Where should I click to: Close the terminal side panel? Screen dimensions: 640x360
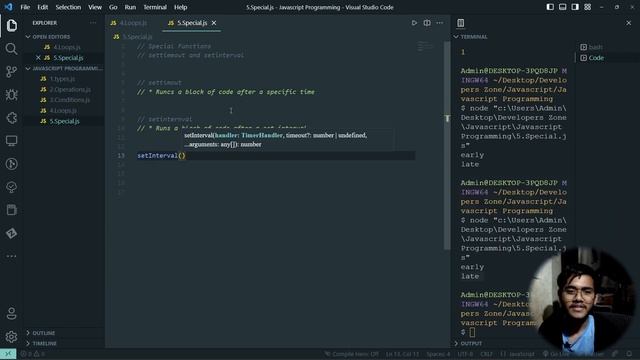[629, 23]
